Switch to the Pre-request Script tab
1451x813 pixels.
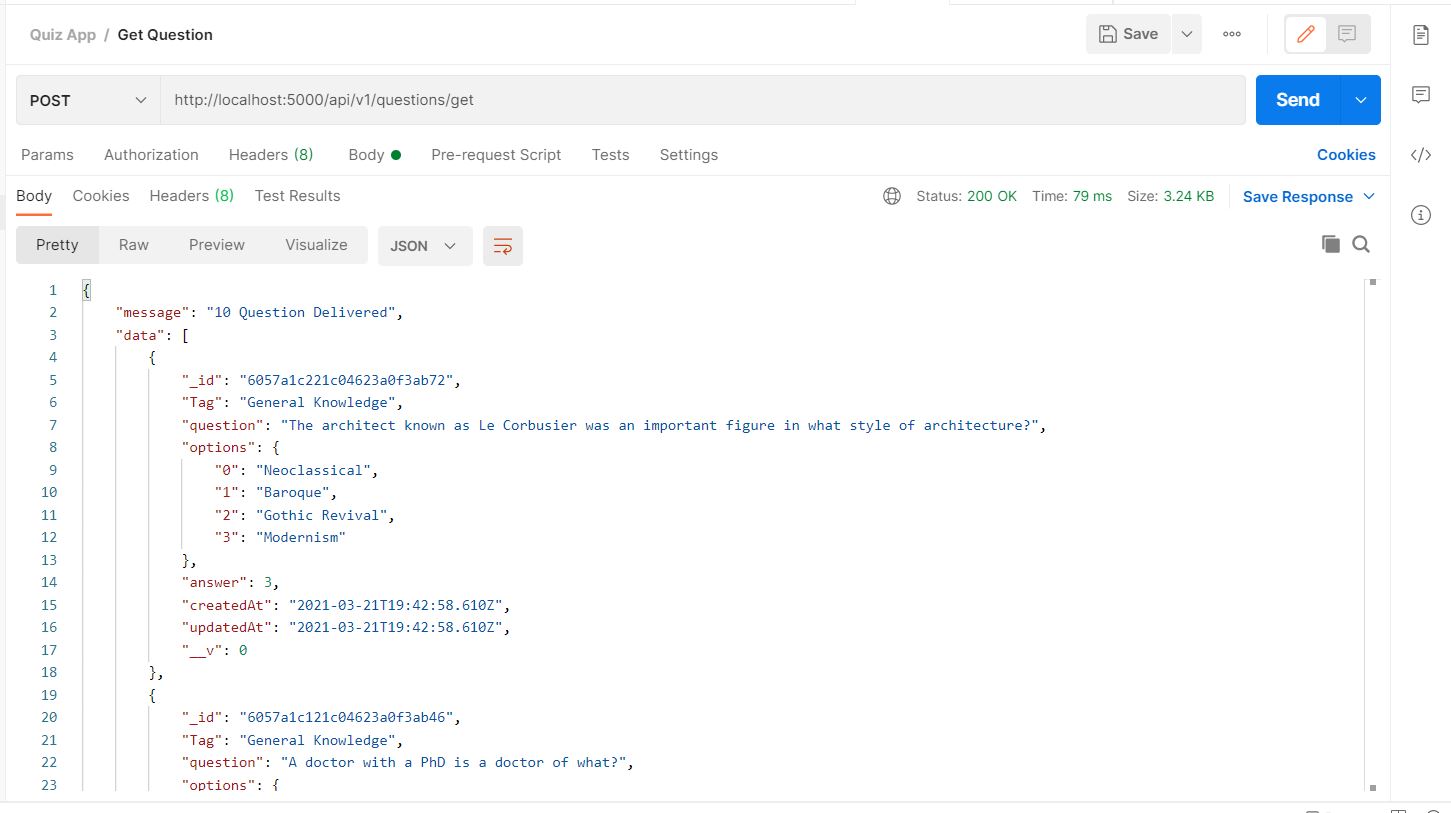[x=496, y=155]
